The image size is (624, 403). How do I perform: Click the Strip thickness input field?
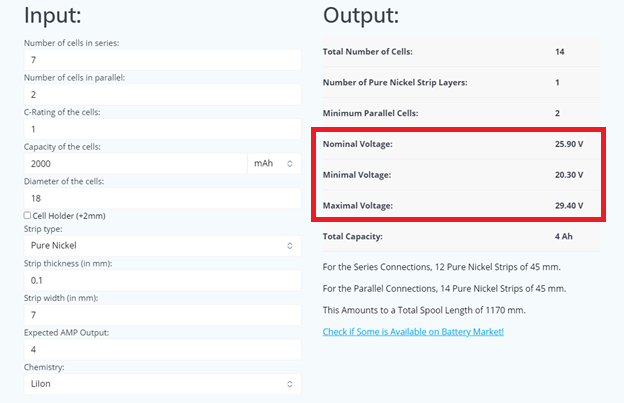coord(160,281)
